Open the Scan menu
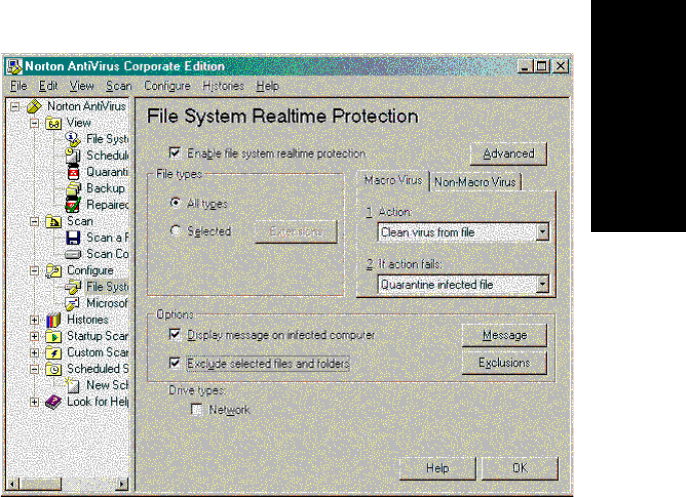Screen dimensions: 686x497 [x=119, y=86]
